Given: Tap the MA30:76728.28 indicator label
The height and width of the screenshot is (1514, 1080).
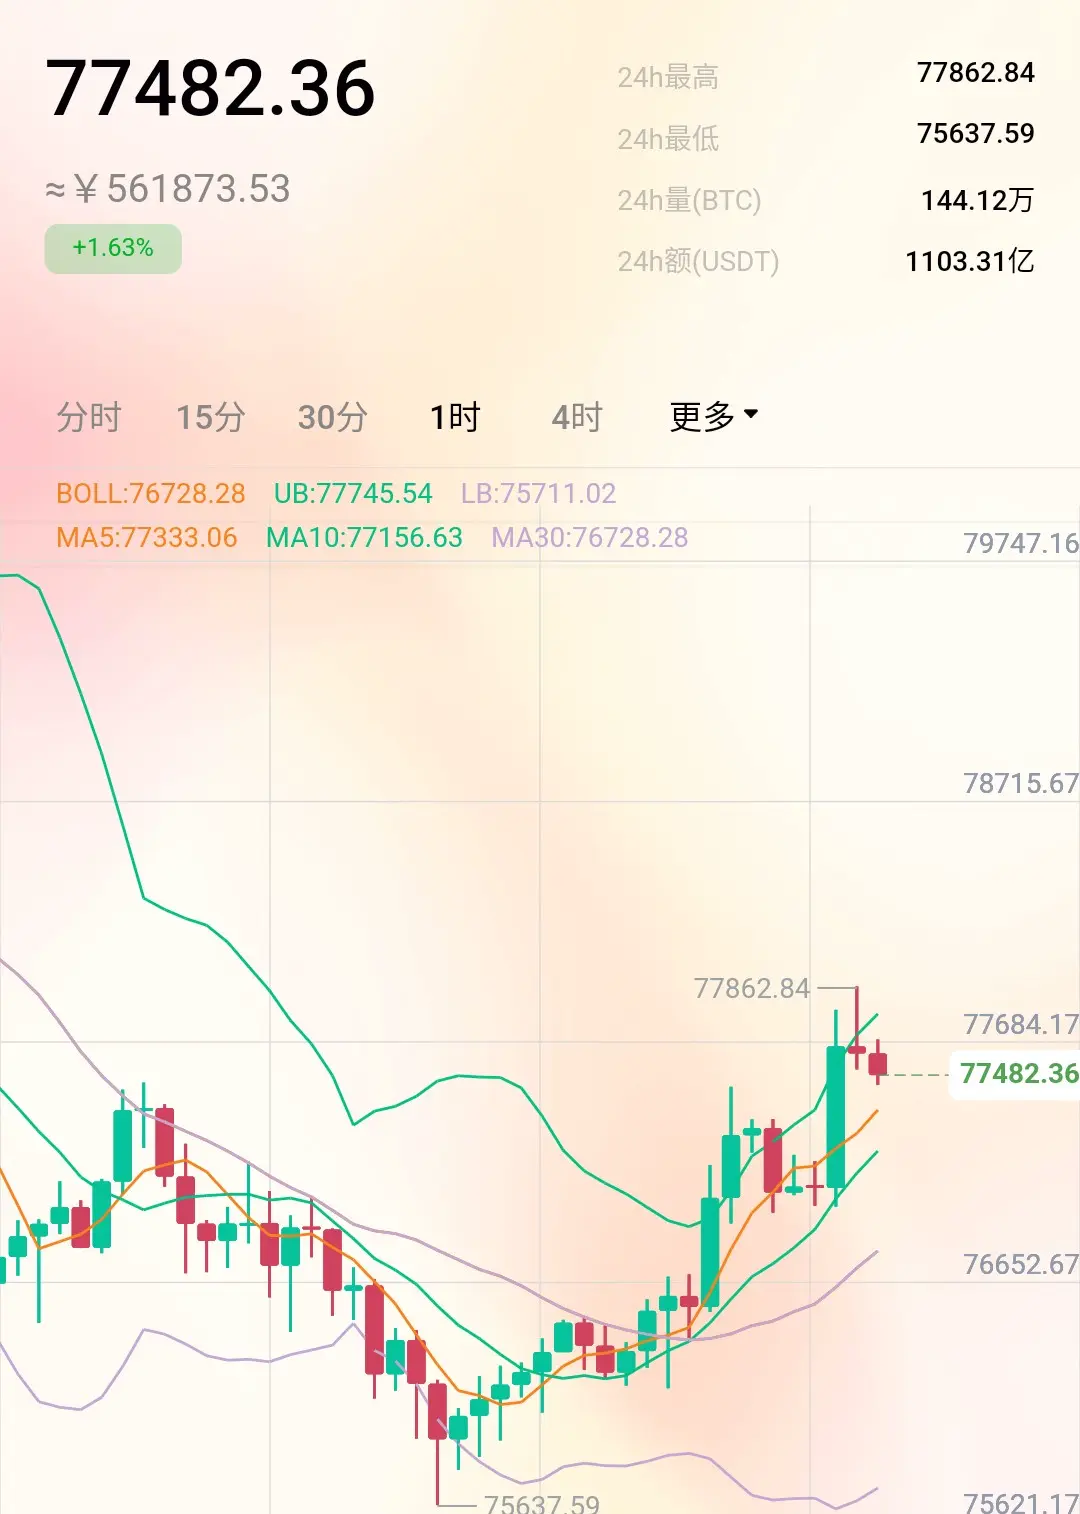Looking at the screenshot, I should (590, 537).
